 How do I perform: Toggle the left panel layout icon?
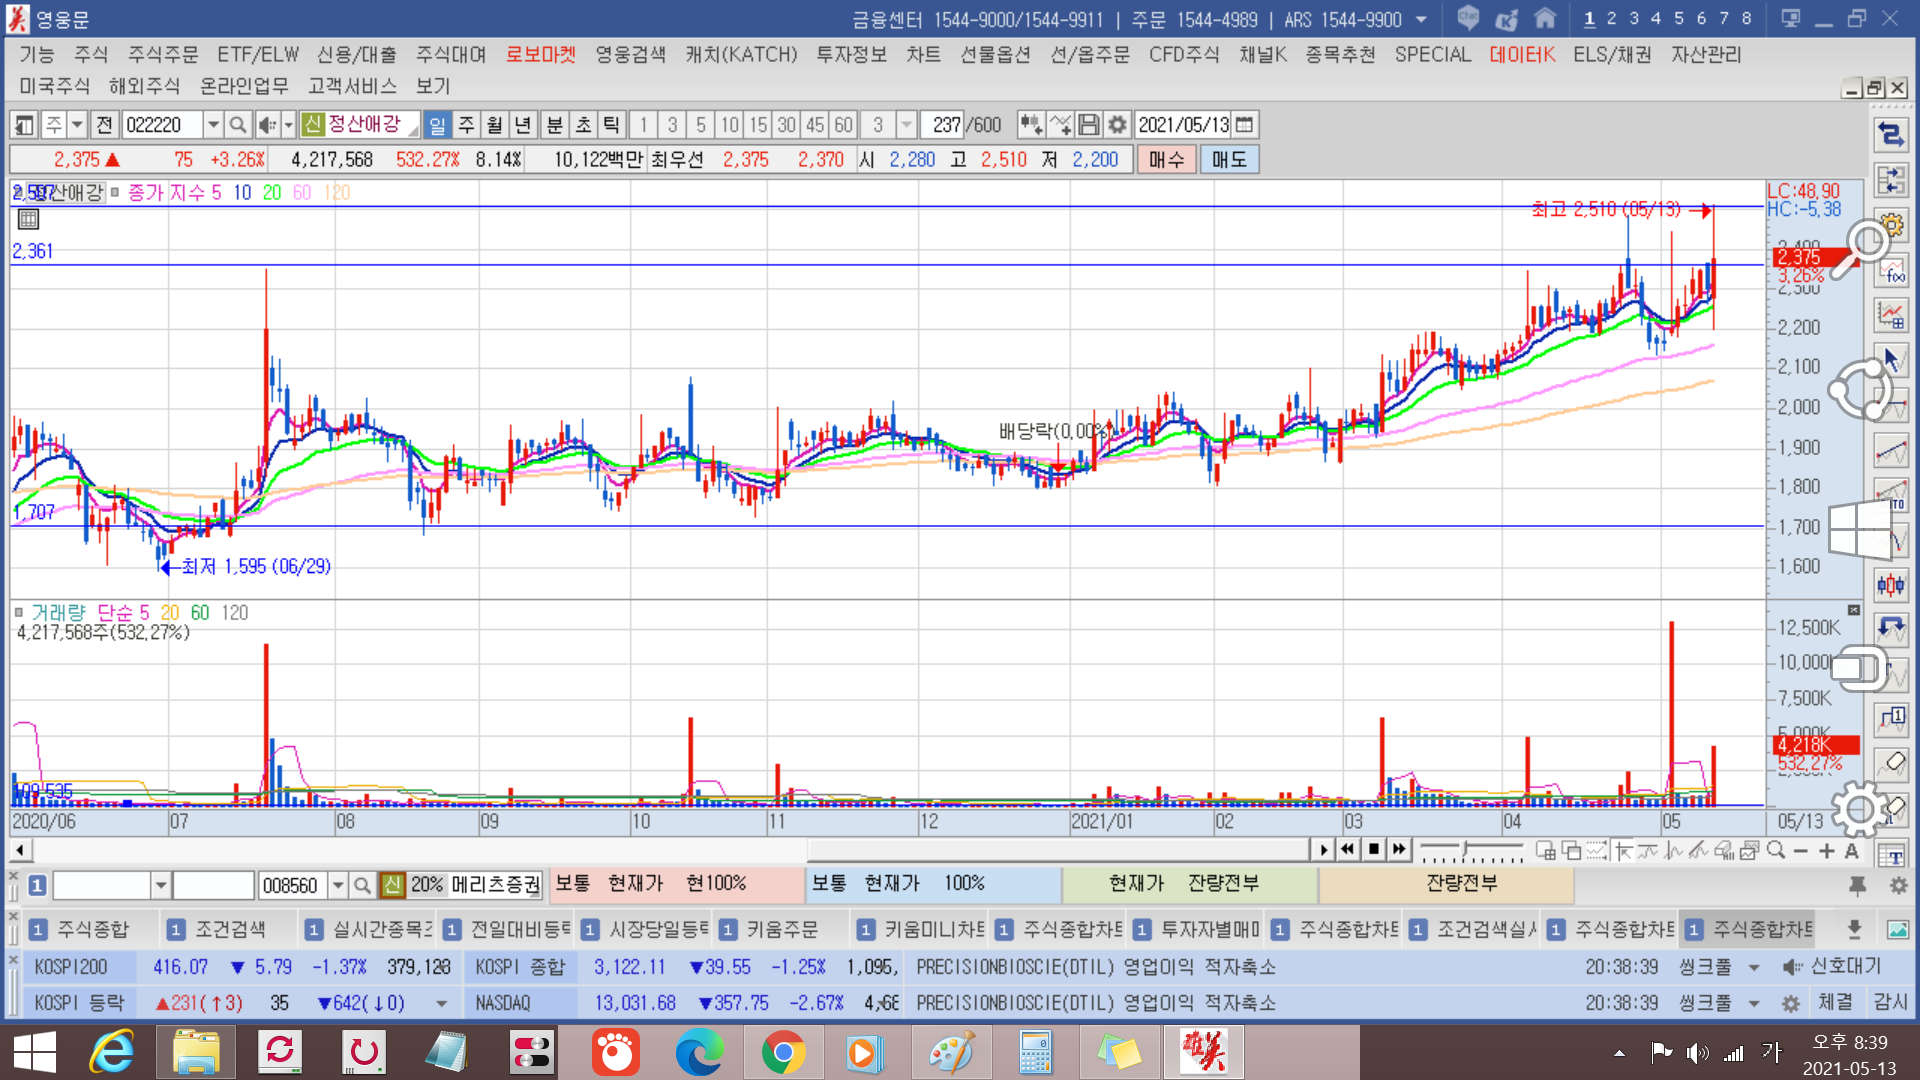tap(24, 125)
